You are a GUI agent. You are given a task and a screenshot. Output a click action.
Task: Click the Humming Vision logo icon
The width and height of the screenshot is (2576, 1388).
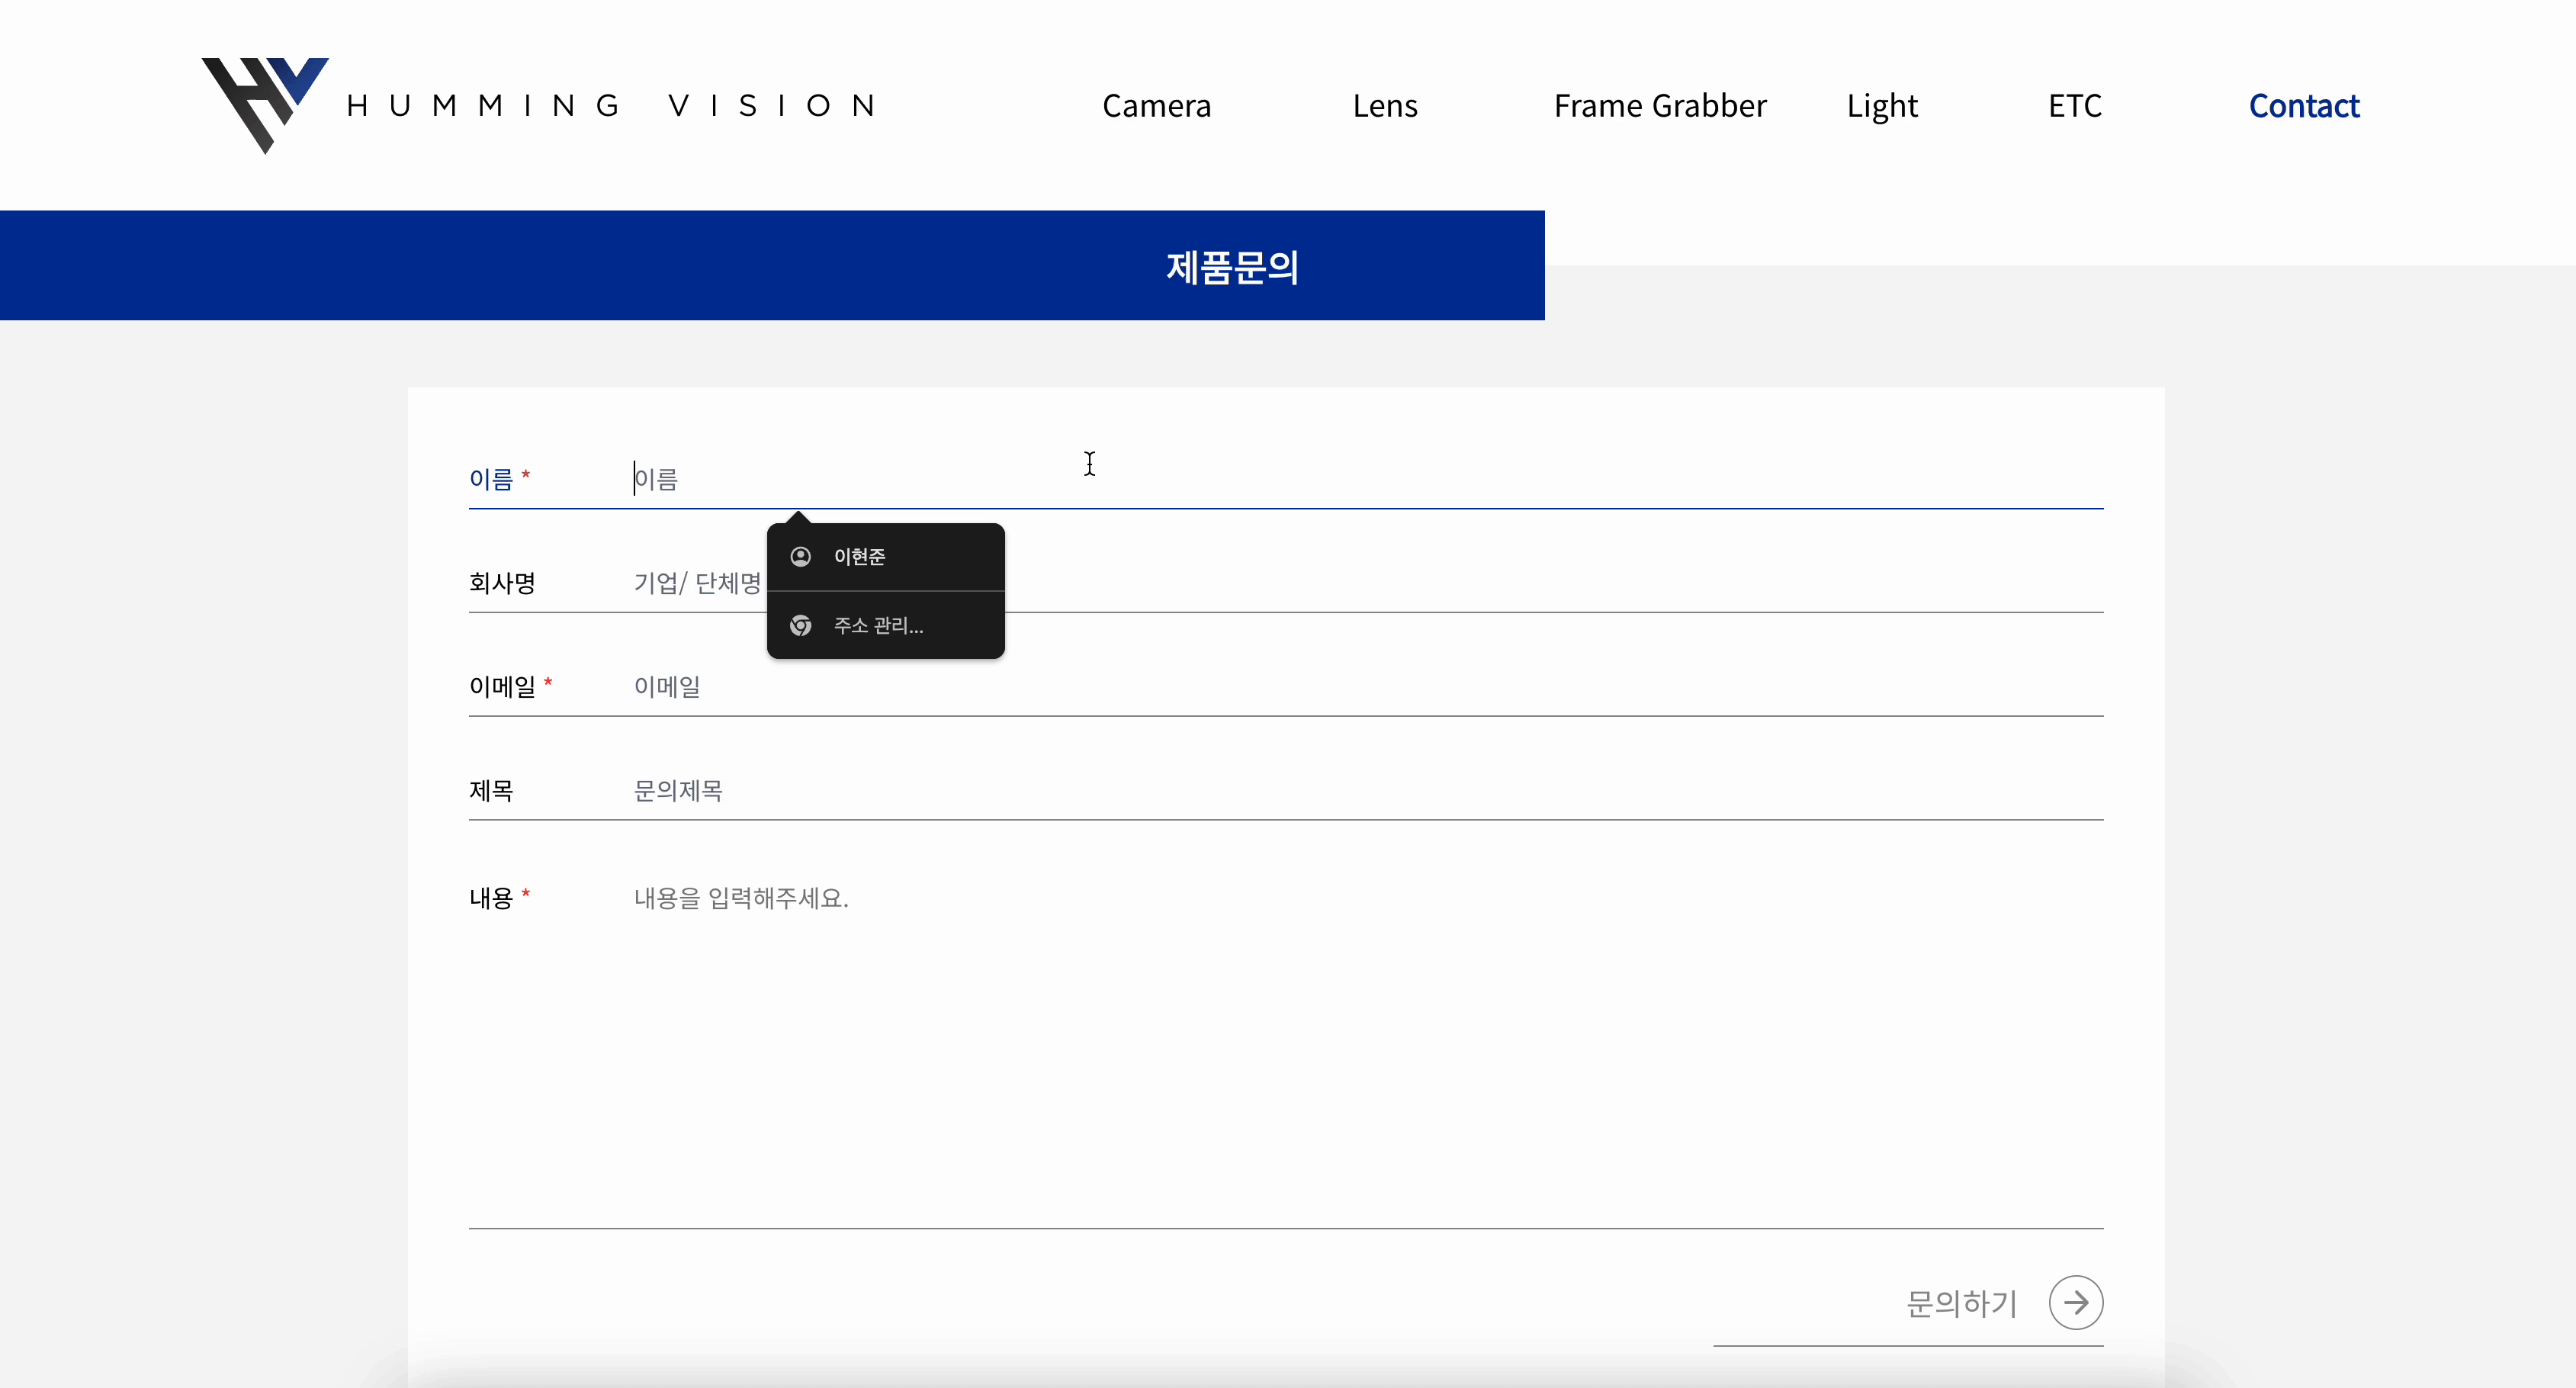pos(264,105)
